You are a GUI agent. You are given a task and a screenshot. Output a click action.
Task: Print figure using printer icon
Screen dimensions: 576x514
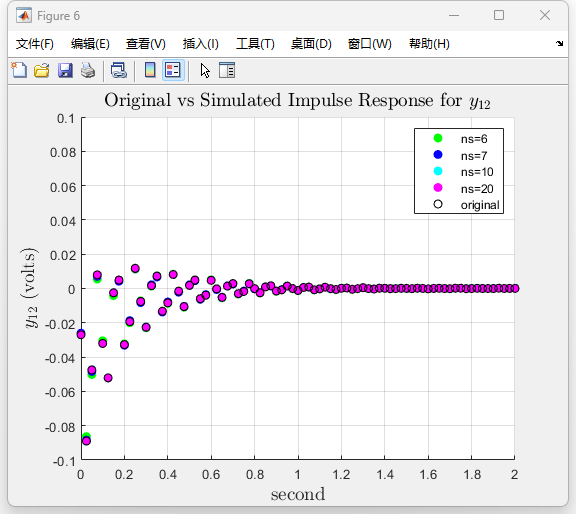tap(88, 70)
